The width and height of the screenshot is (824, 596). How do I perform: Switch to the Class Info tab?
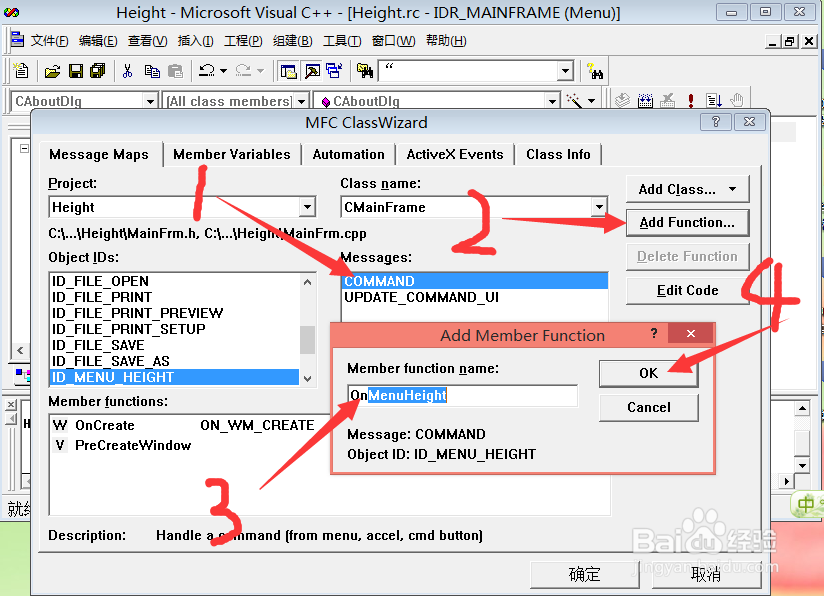click(x=558, y=154)
